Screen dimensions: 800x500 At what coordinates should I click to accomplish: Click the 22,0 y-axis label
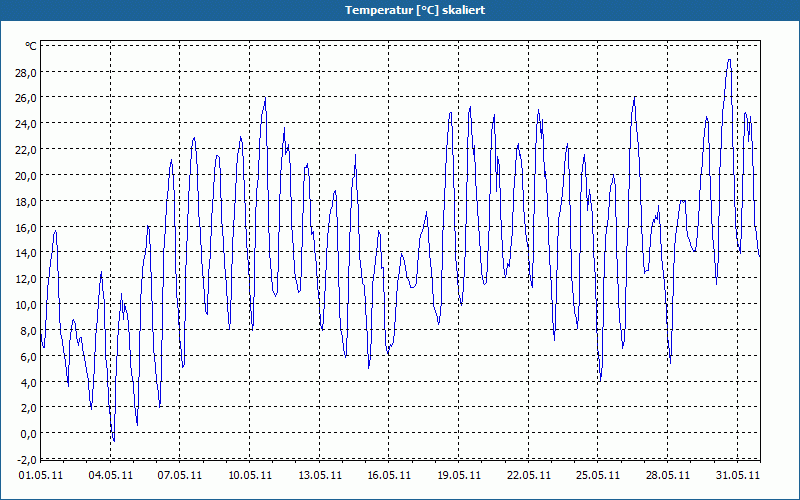click(26, 149)
